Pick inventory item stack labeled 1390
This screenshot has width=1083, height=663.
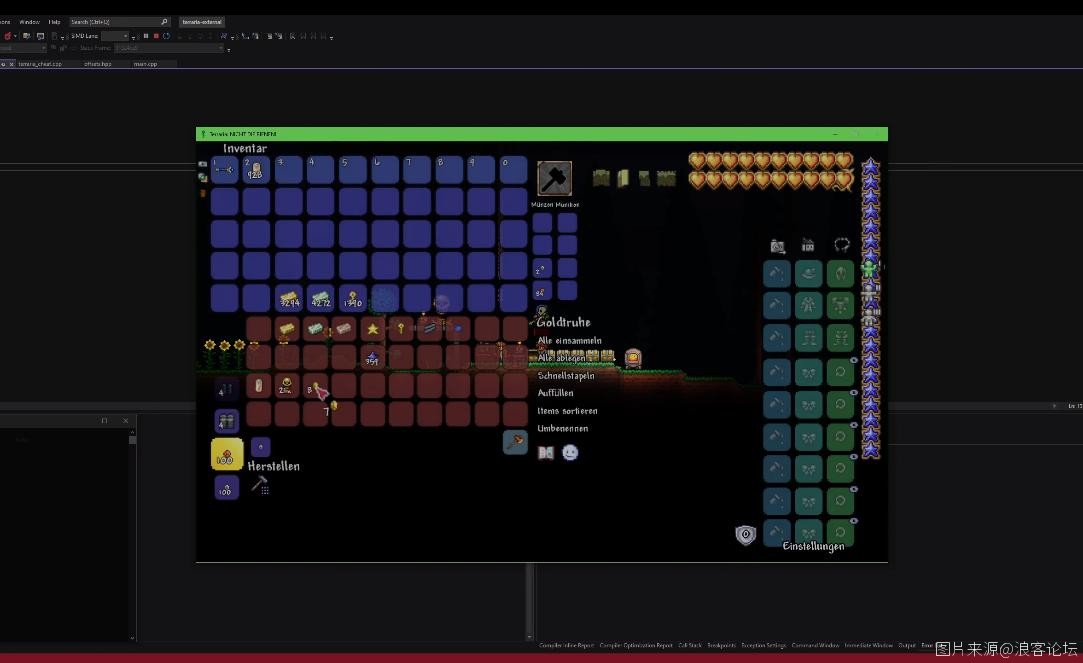click(352, 298)
